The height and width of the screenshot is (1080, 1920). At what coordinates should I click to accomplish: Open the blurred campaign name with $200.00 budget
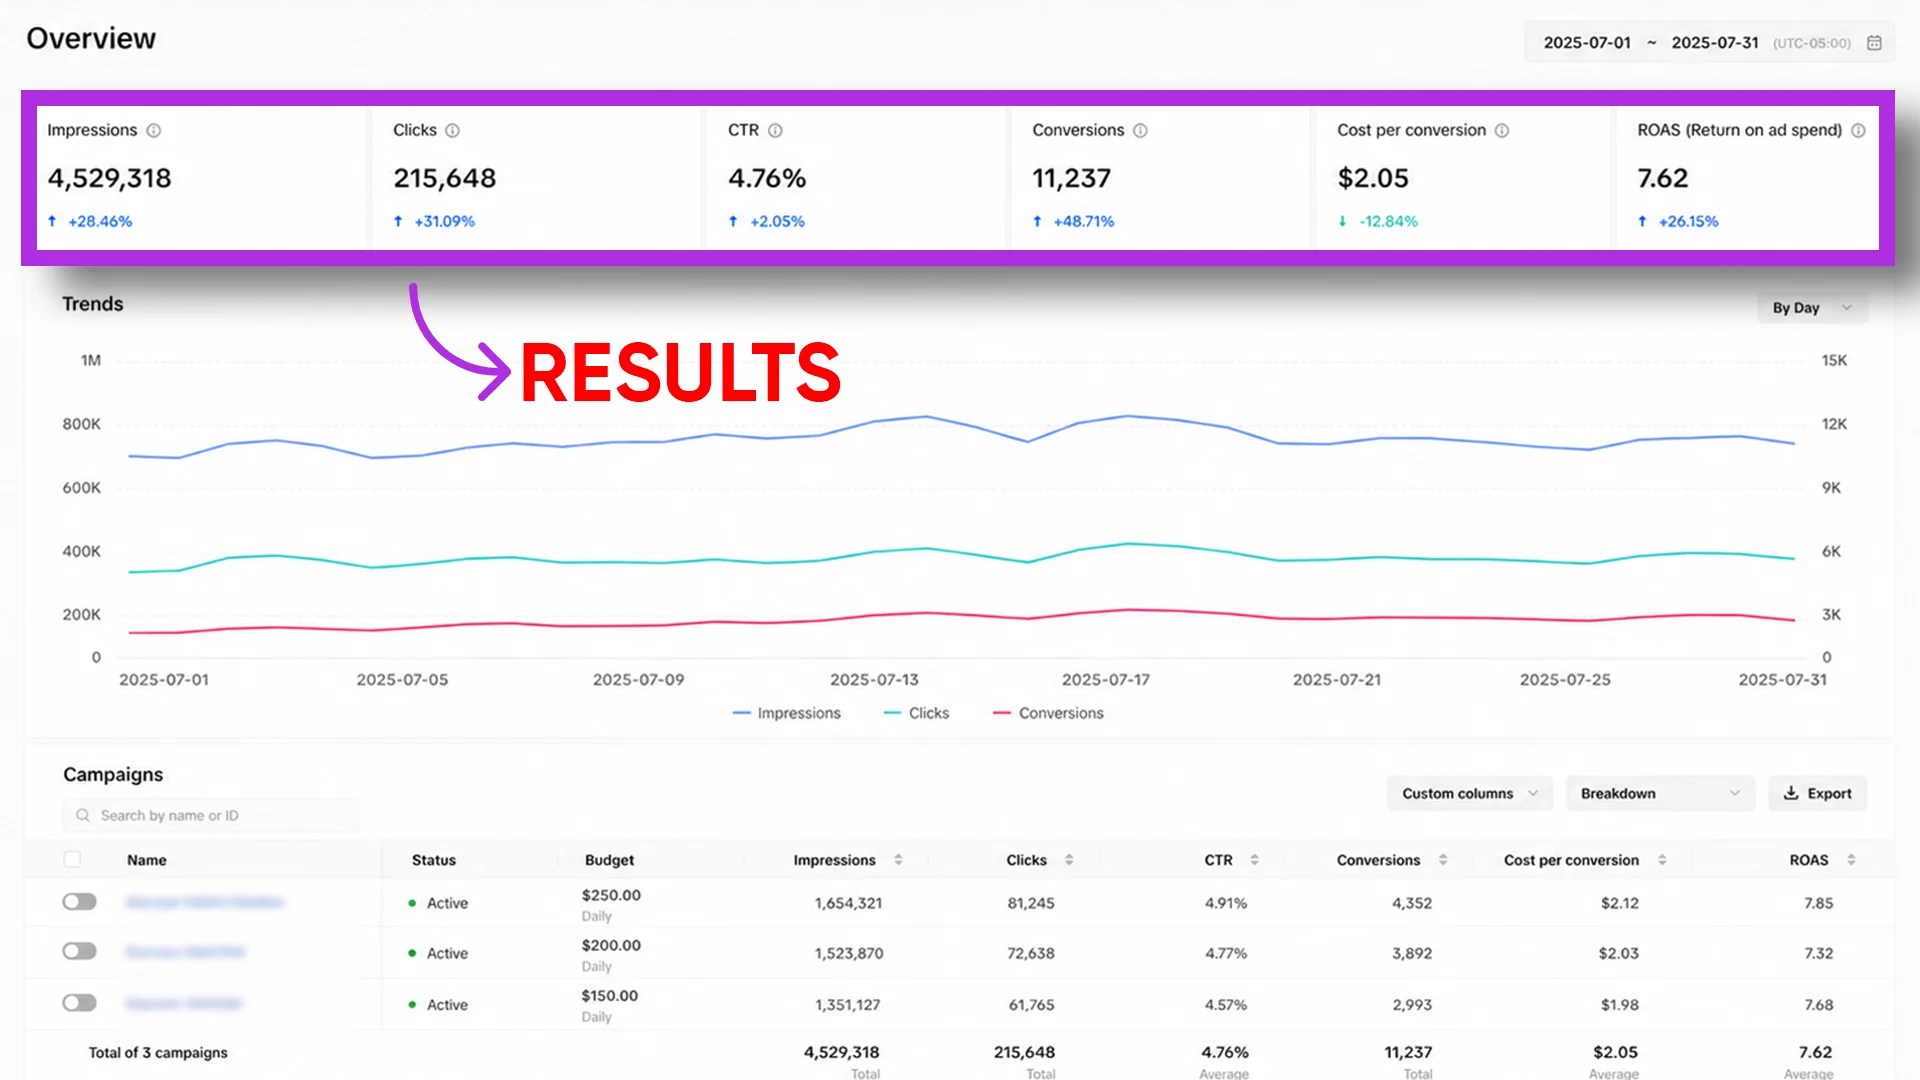click(x=185, y=952)
